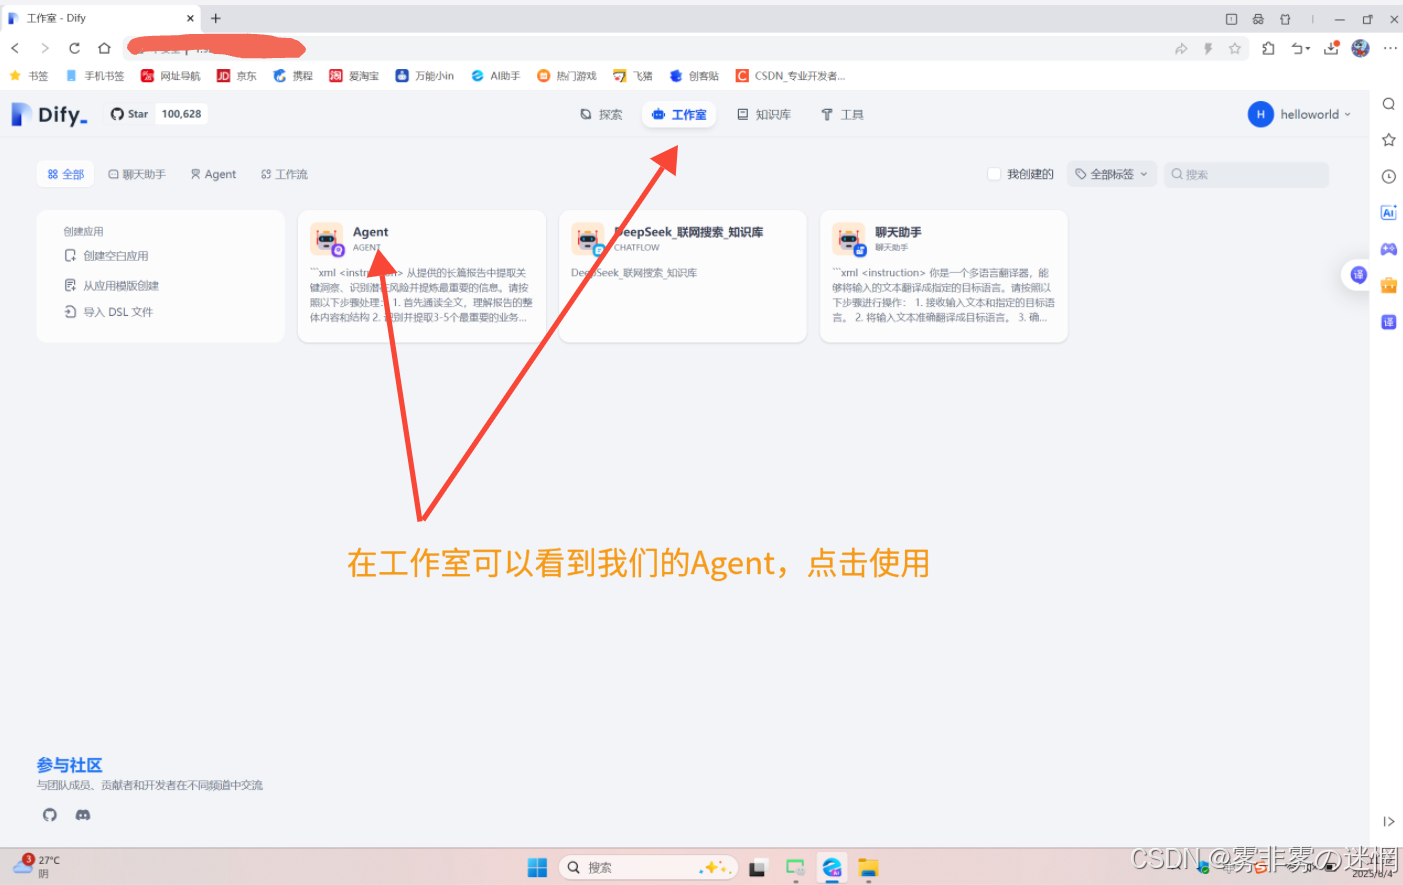Open the CSDN_专业开发者 bookmark

pyautogui.click(x=791, y=76)
